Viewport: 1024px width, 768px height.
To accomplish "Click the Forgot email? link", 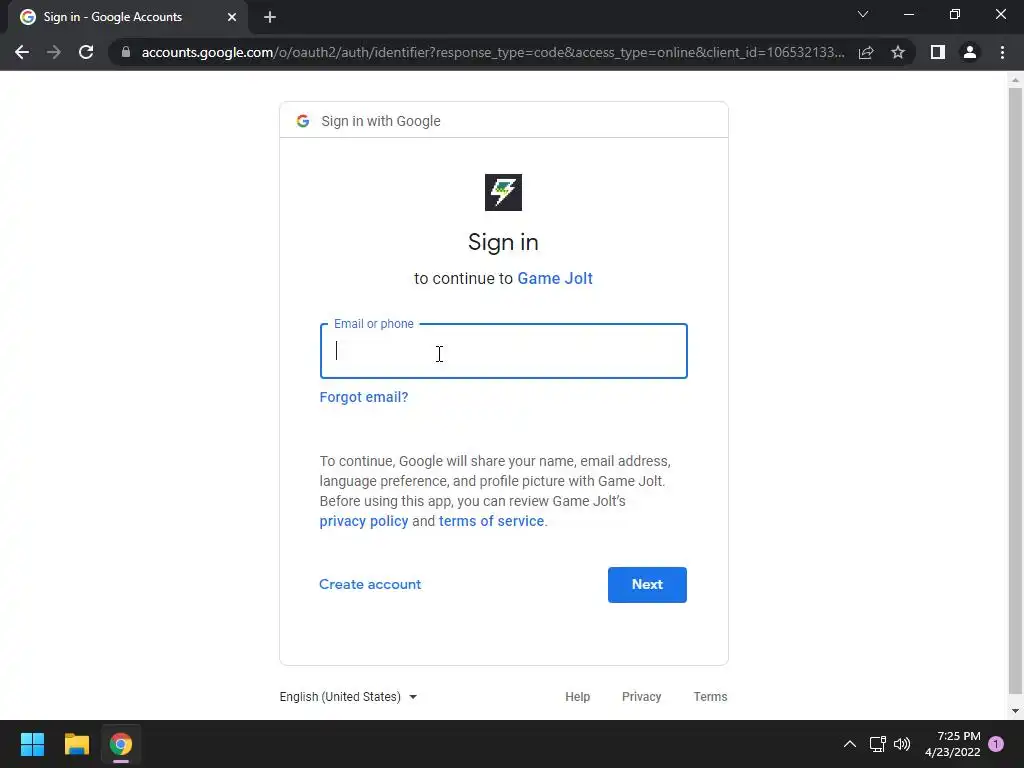I will 364,397.
